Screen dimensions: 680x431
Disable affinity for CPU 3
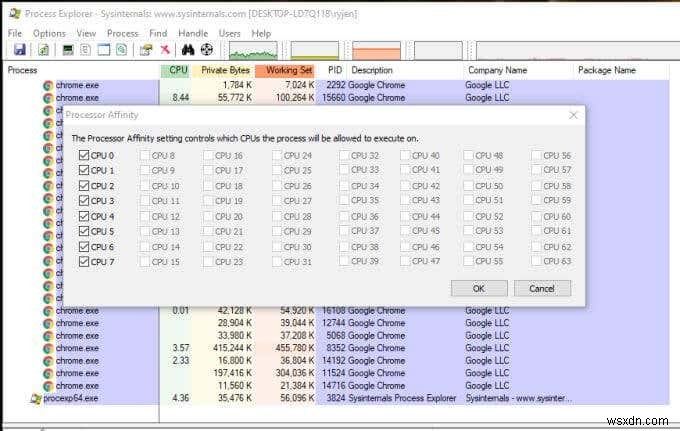point(84,201)
